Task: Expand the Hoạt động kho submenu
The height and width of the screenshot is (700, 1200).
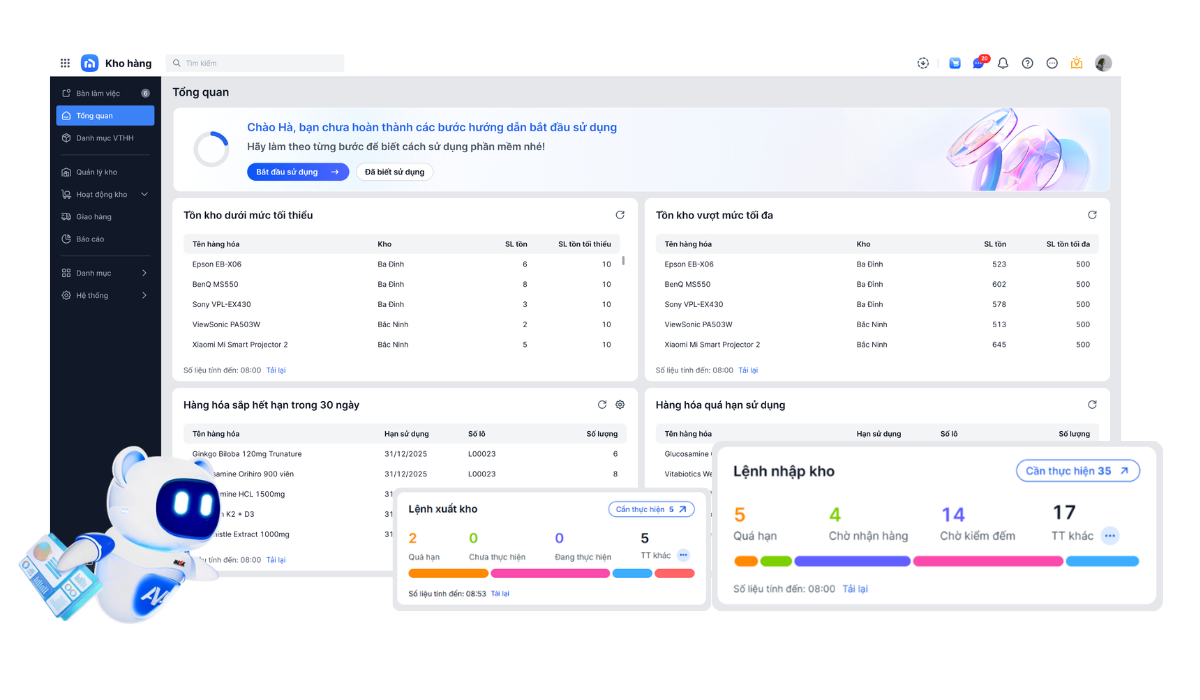Action: (x=144, y=195)
